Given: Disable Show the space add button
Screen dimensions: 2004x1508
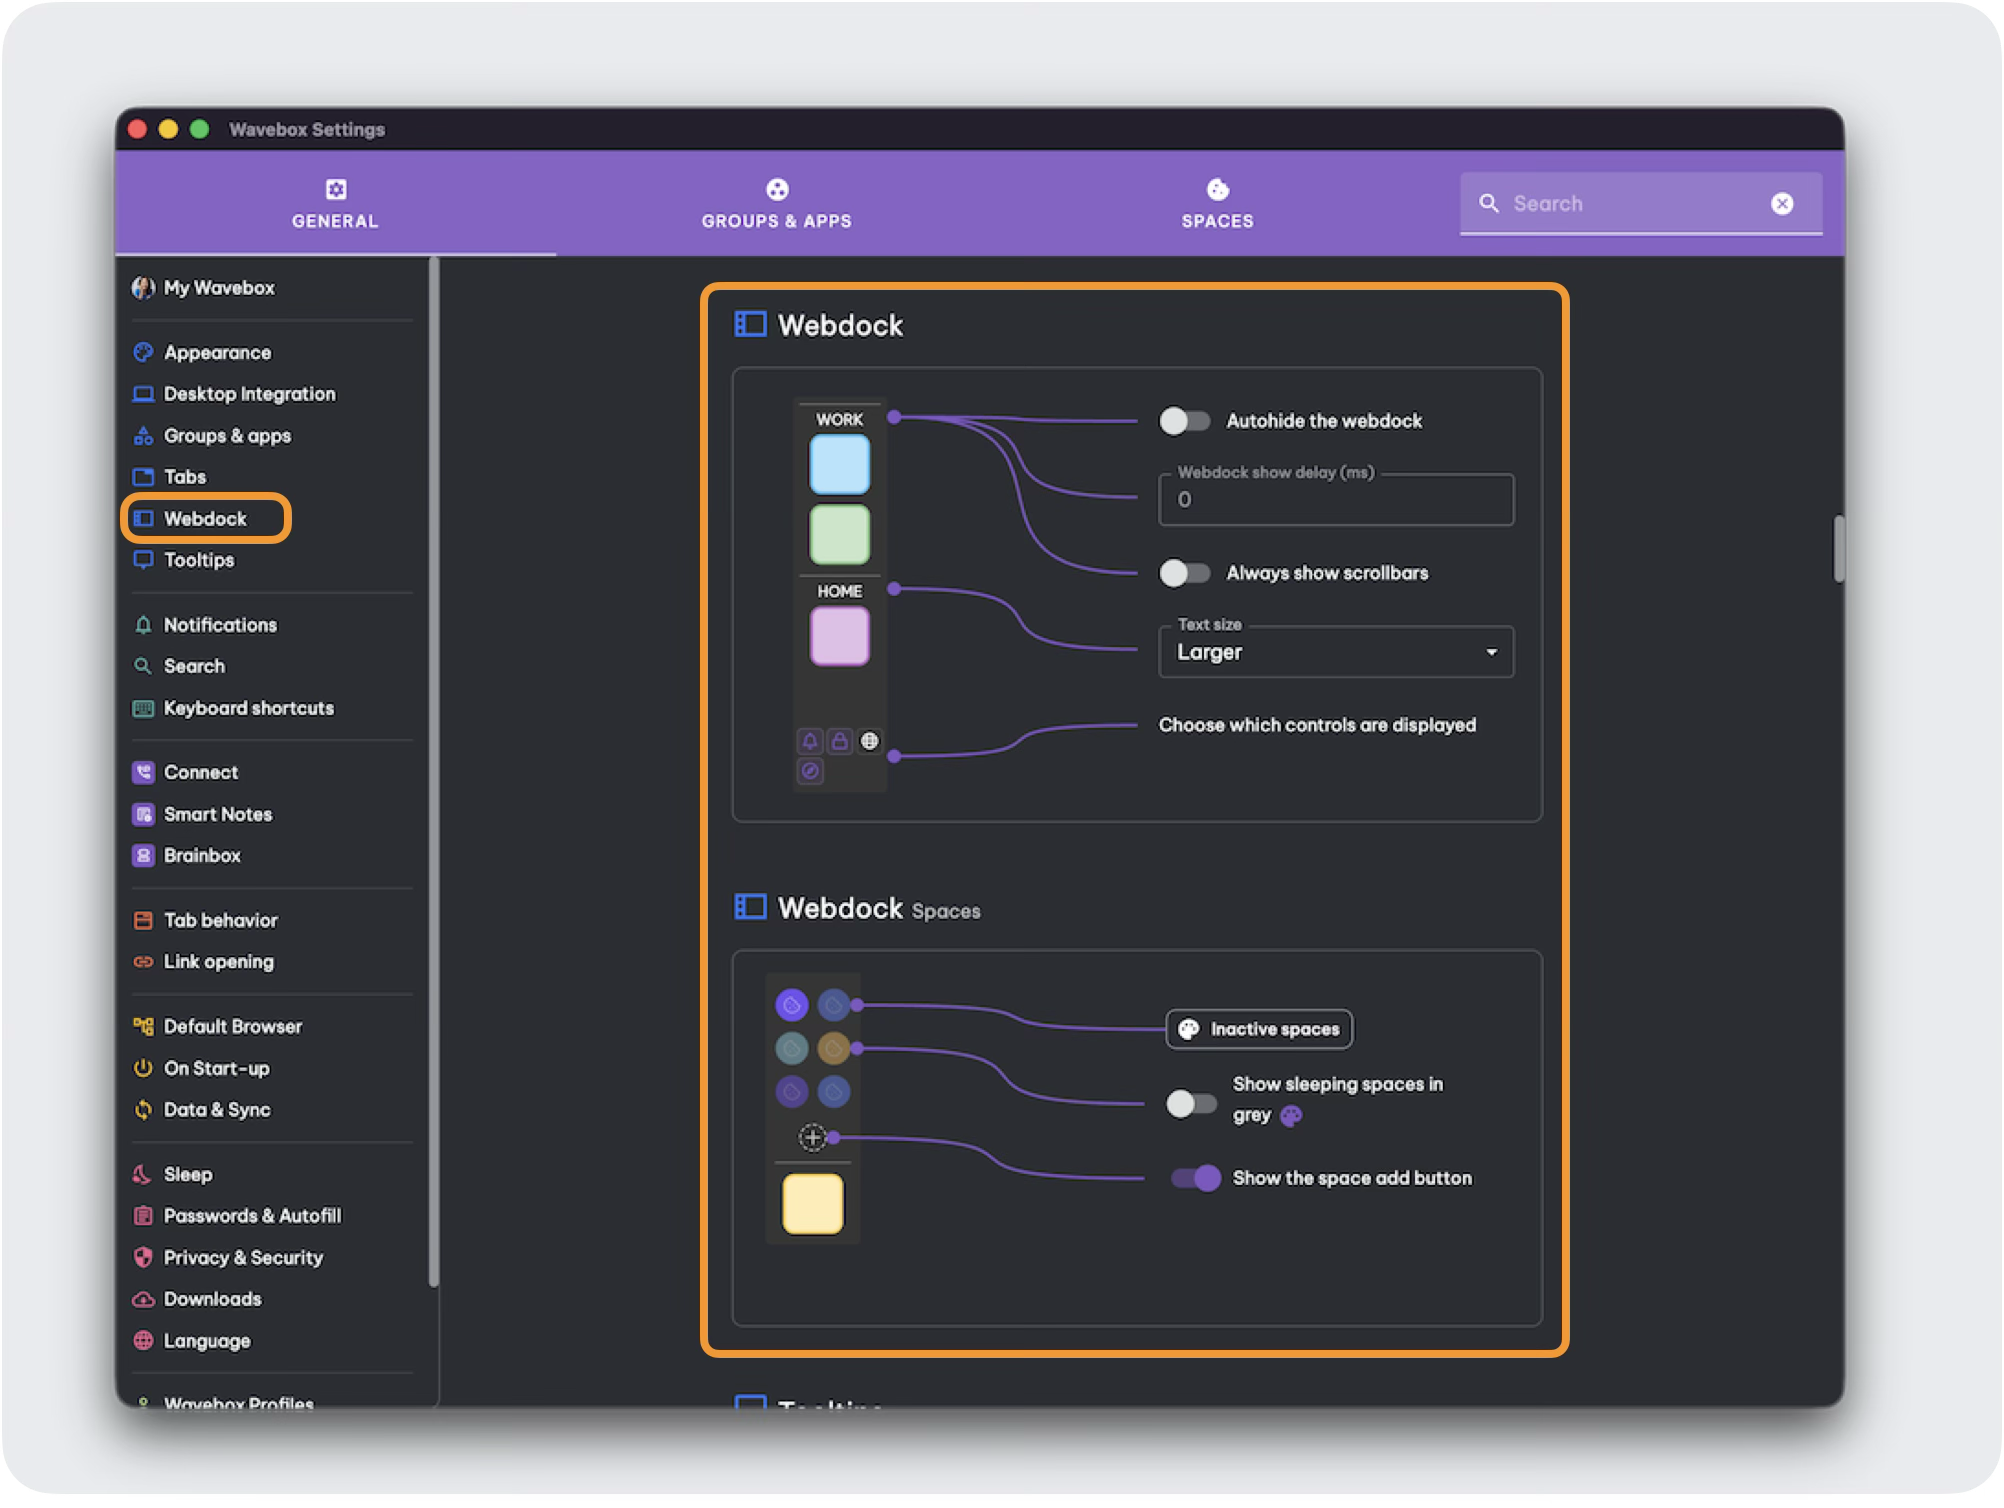Looking at the screenshot, I should click(x=1196, y=1178).
